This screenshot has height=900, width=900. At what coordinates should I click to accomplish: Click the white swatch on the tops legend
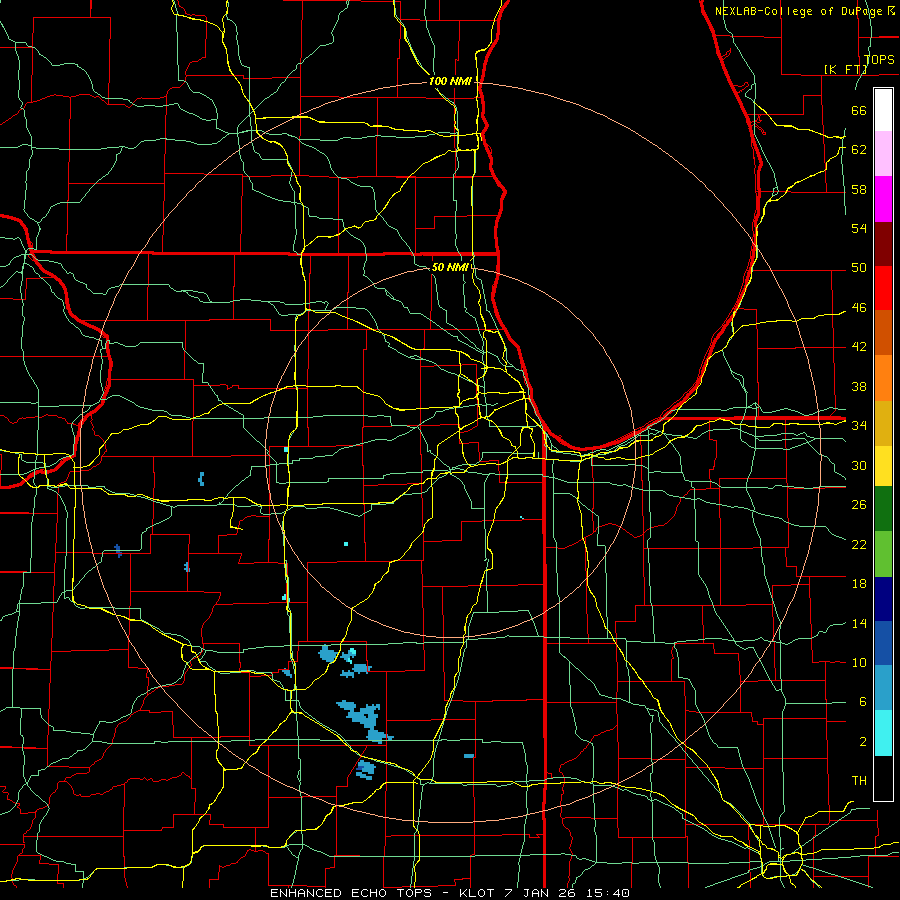[x=883, y=110]
